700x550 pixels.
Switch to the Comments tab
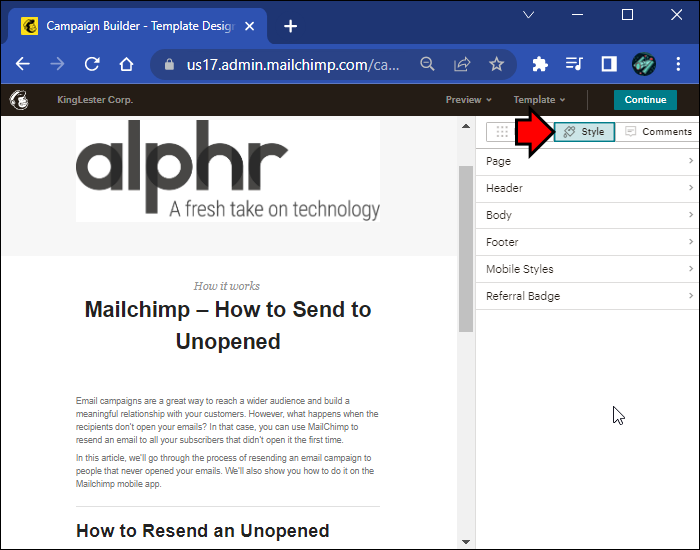(x=658, y=132)
